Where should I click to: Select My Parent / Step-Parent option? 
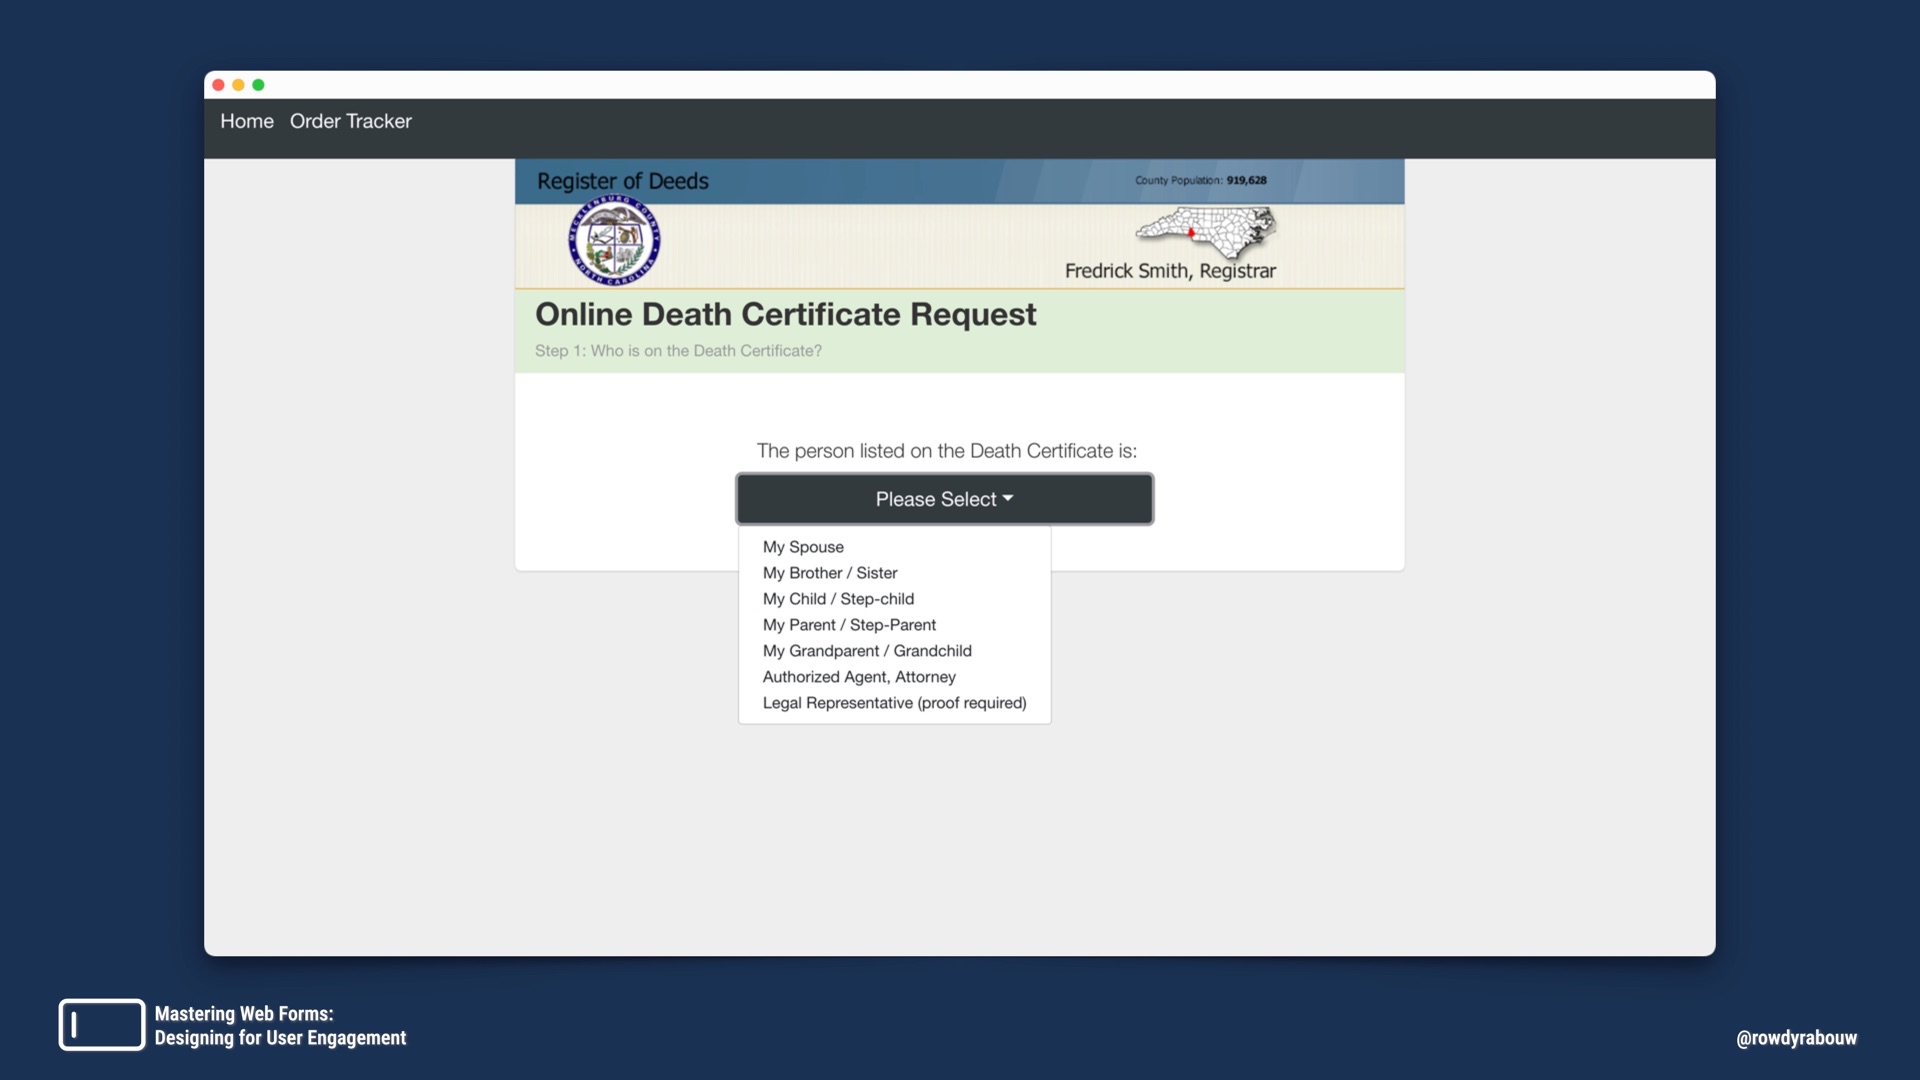click(x=849, y=625)
